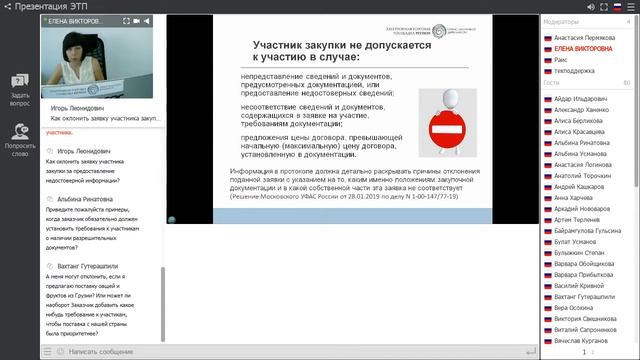The width and height of the screenshot is (640, 360).
Task: Go to next page of the participants list
Action: [593, 352]
